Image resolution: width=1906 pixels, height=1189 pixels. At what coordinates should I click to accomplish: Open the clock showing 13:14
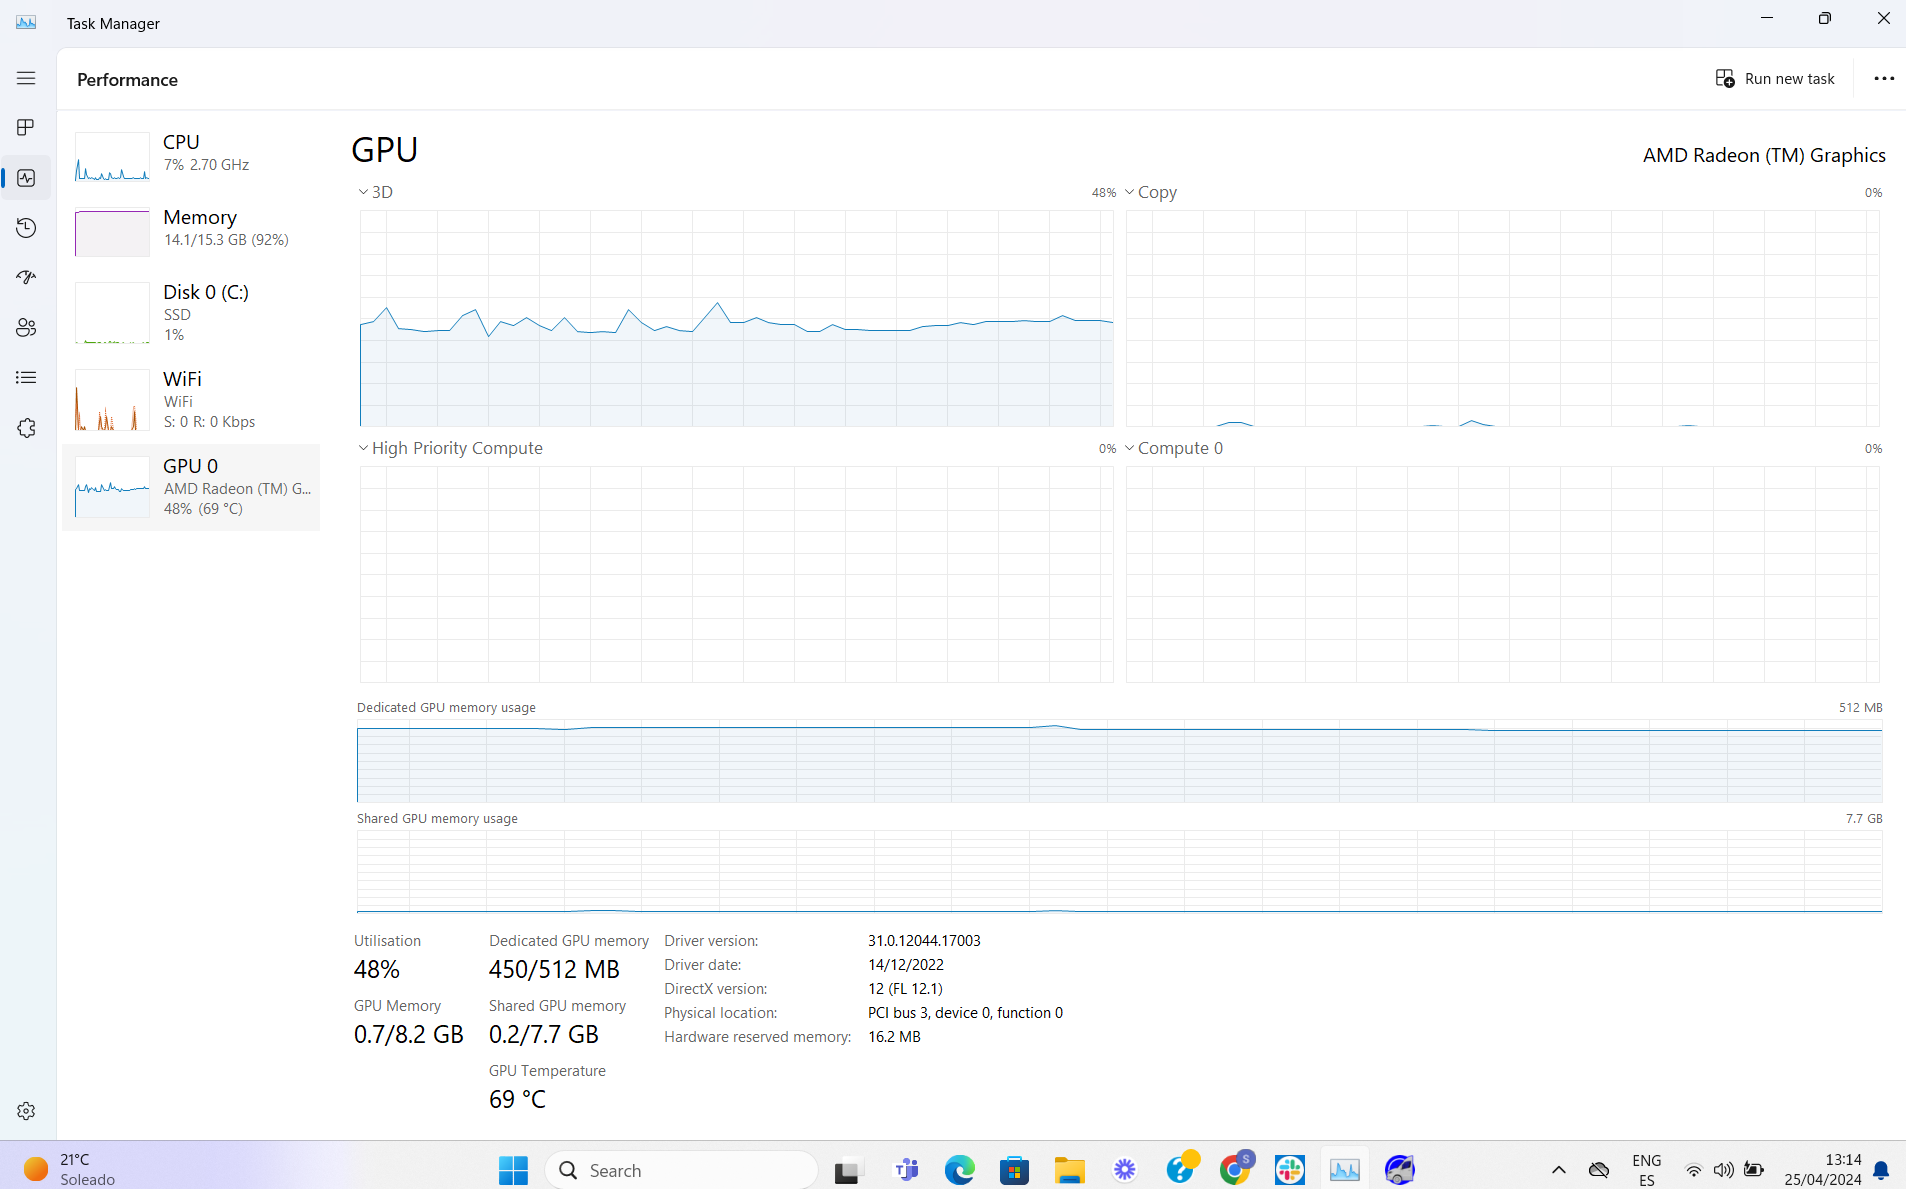[x=1823, y=1170]
